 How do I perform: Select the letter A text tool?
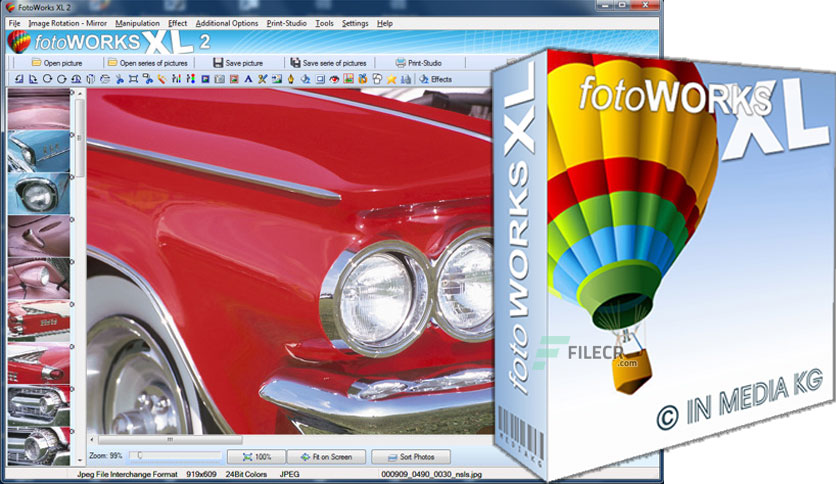tap(248, 79)
